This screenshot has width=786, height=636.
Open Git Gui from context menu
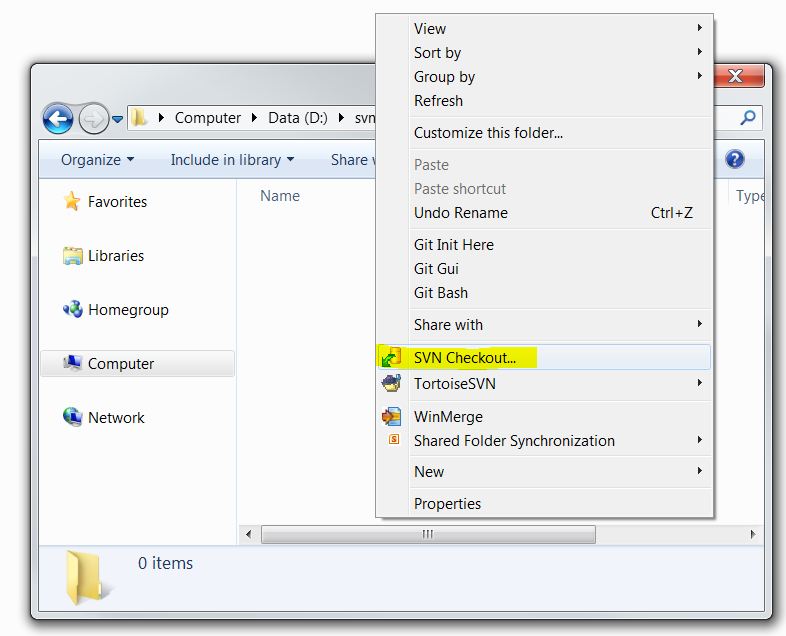pos(543,269)
